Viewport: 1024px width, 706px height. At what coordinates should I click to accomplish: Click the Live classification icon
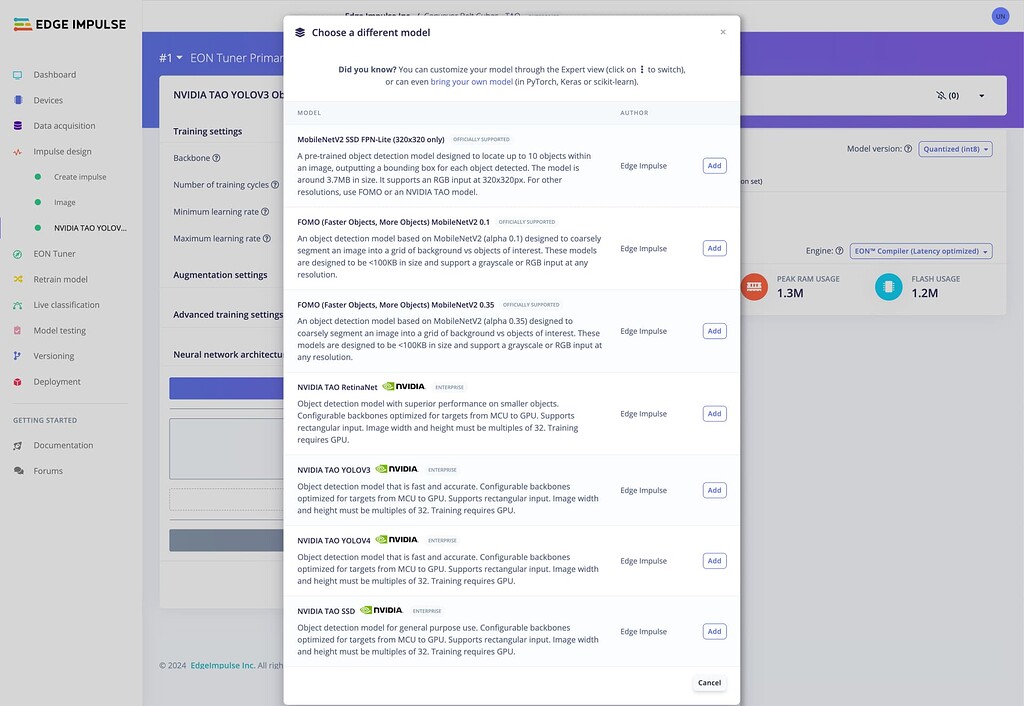click(18, 305)
